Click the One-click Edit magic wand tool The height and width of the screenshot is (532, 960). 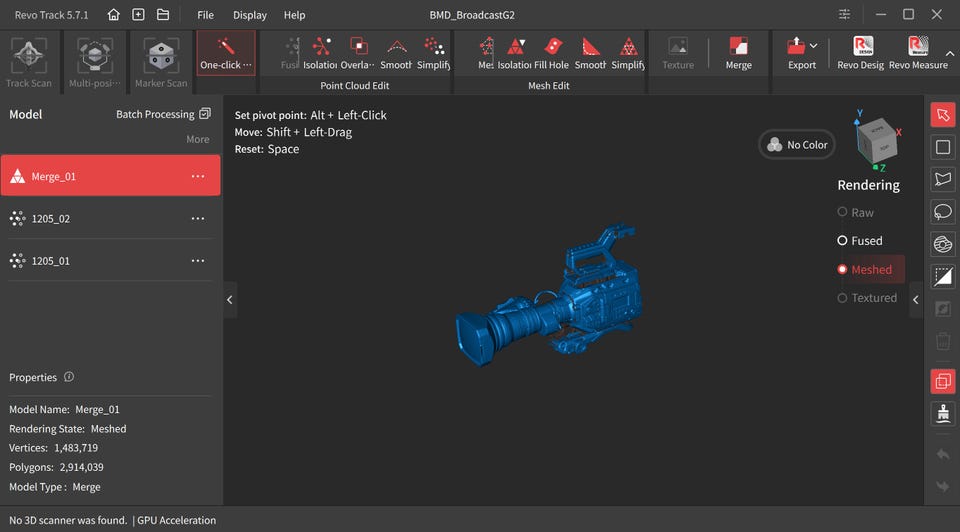[225, 52]
